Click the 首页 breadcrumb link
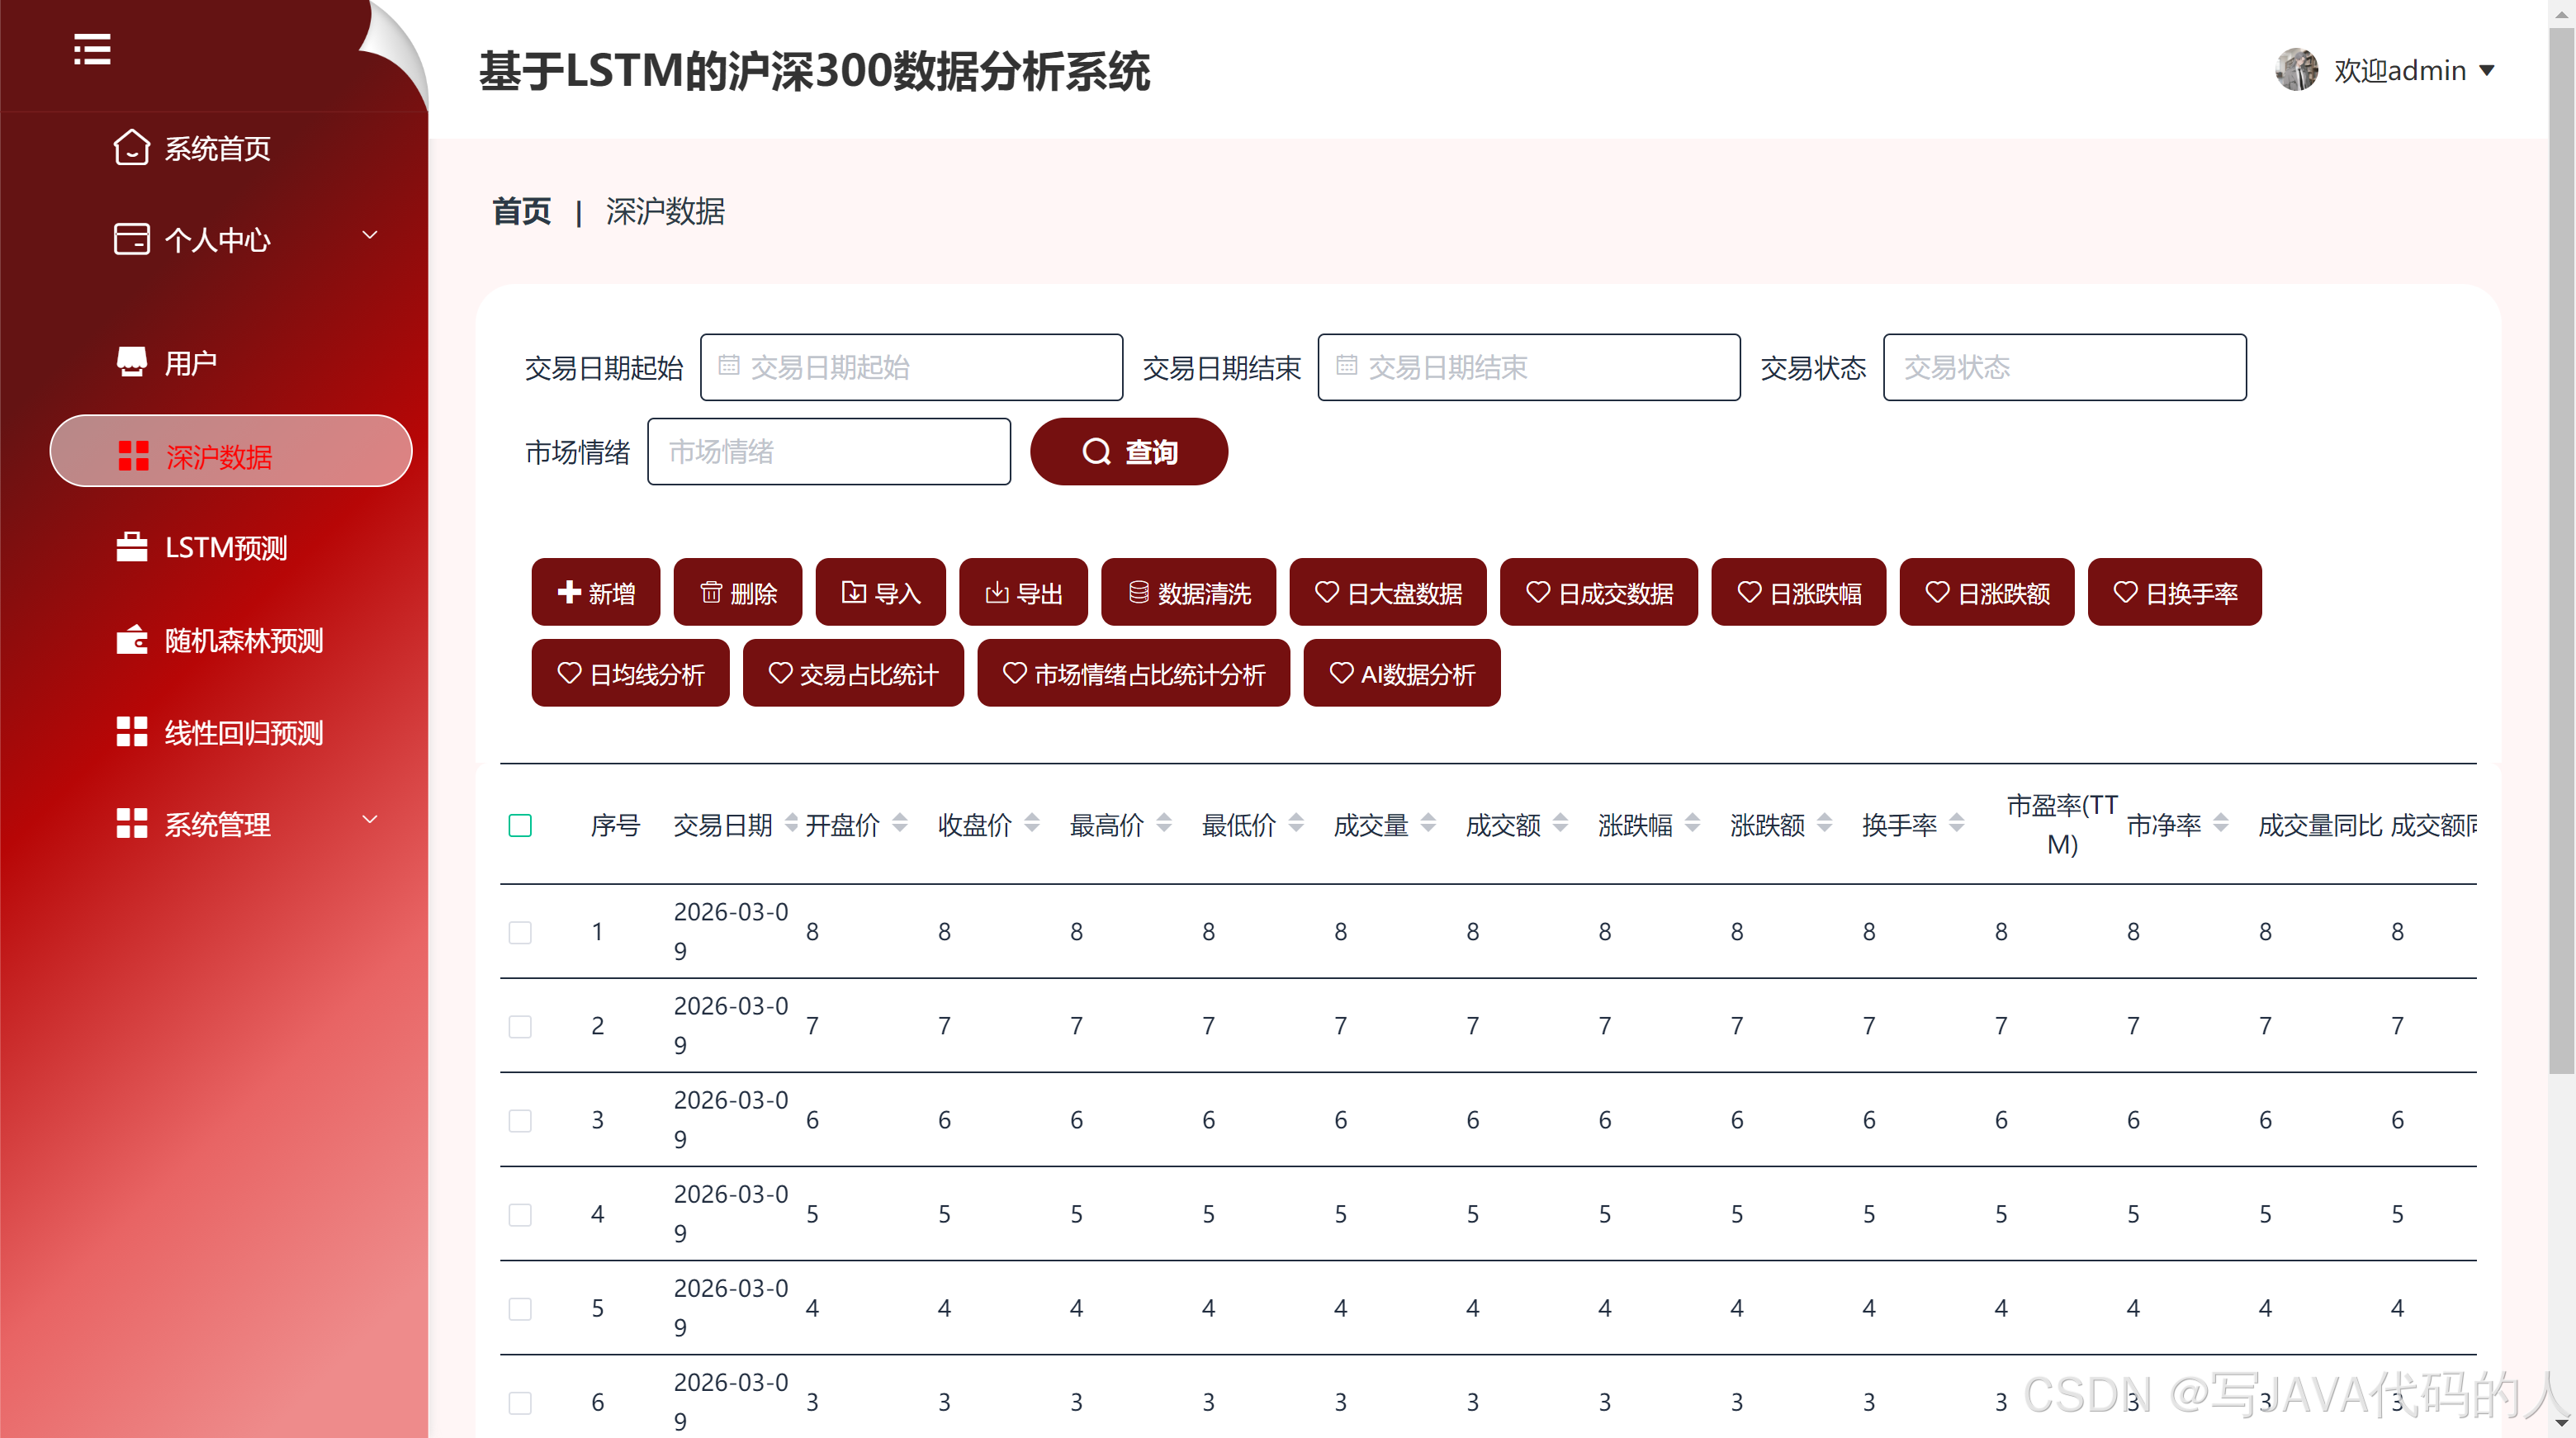Viewport: 2576px width, 1438px height. (x=521, y=211)
